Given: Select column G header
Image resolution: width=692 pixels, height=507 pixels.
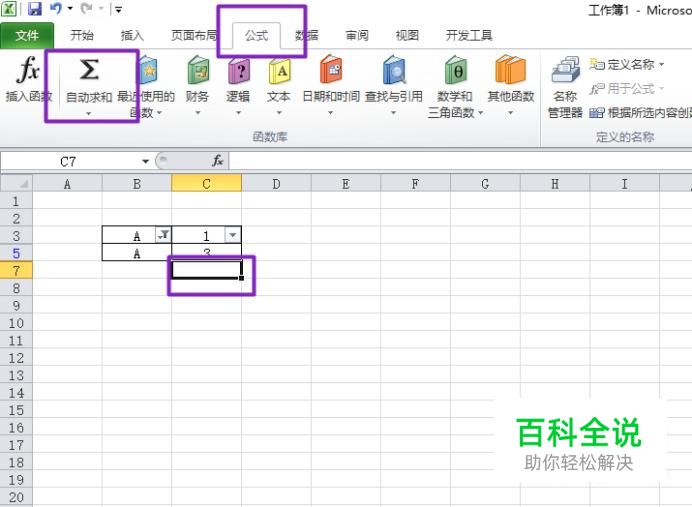Looking at the screenshot, I should 485,184.
